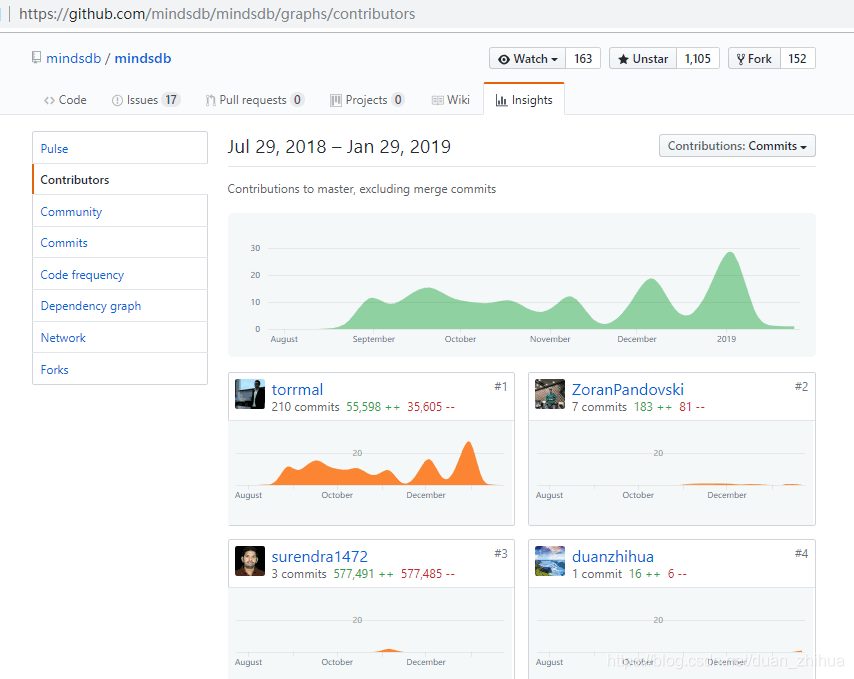Select Contributors in the sidebar

(120, 180)
